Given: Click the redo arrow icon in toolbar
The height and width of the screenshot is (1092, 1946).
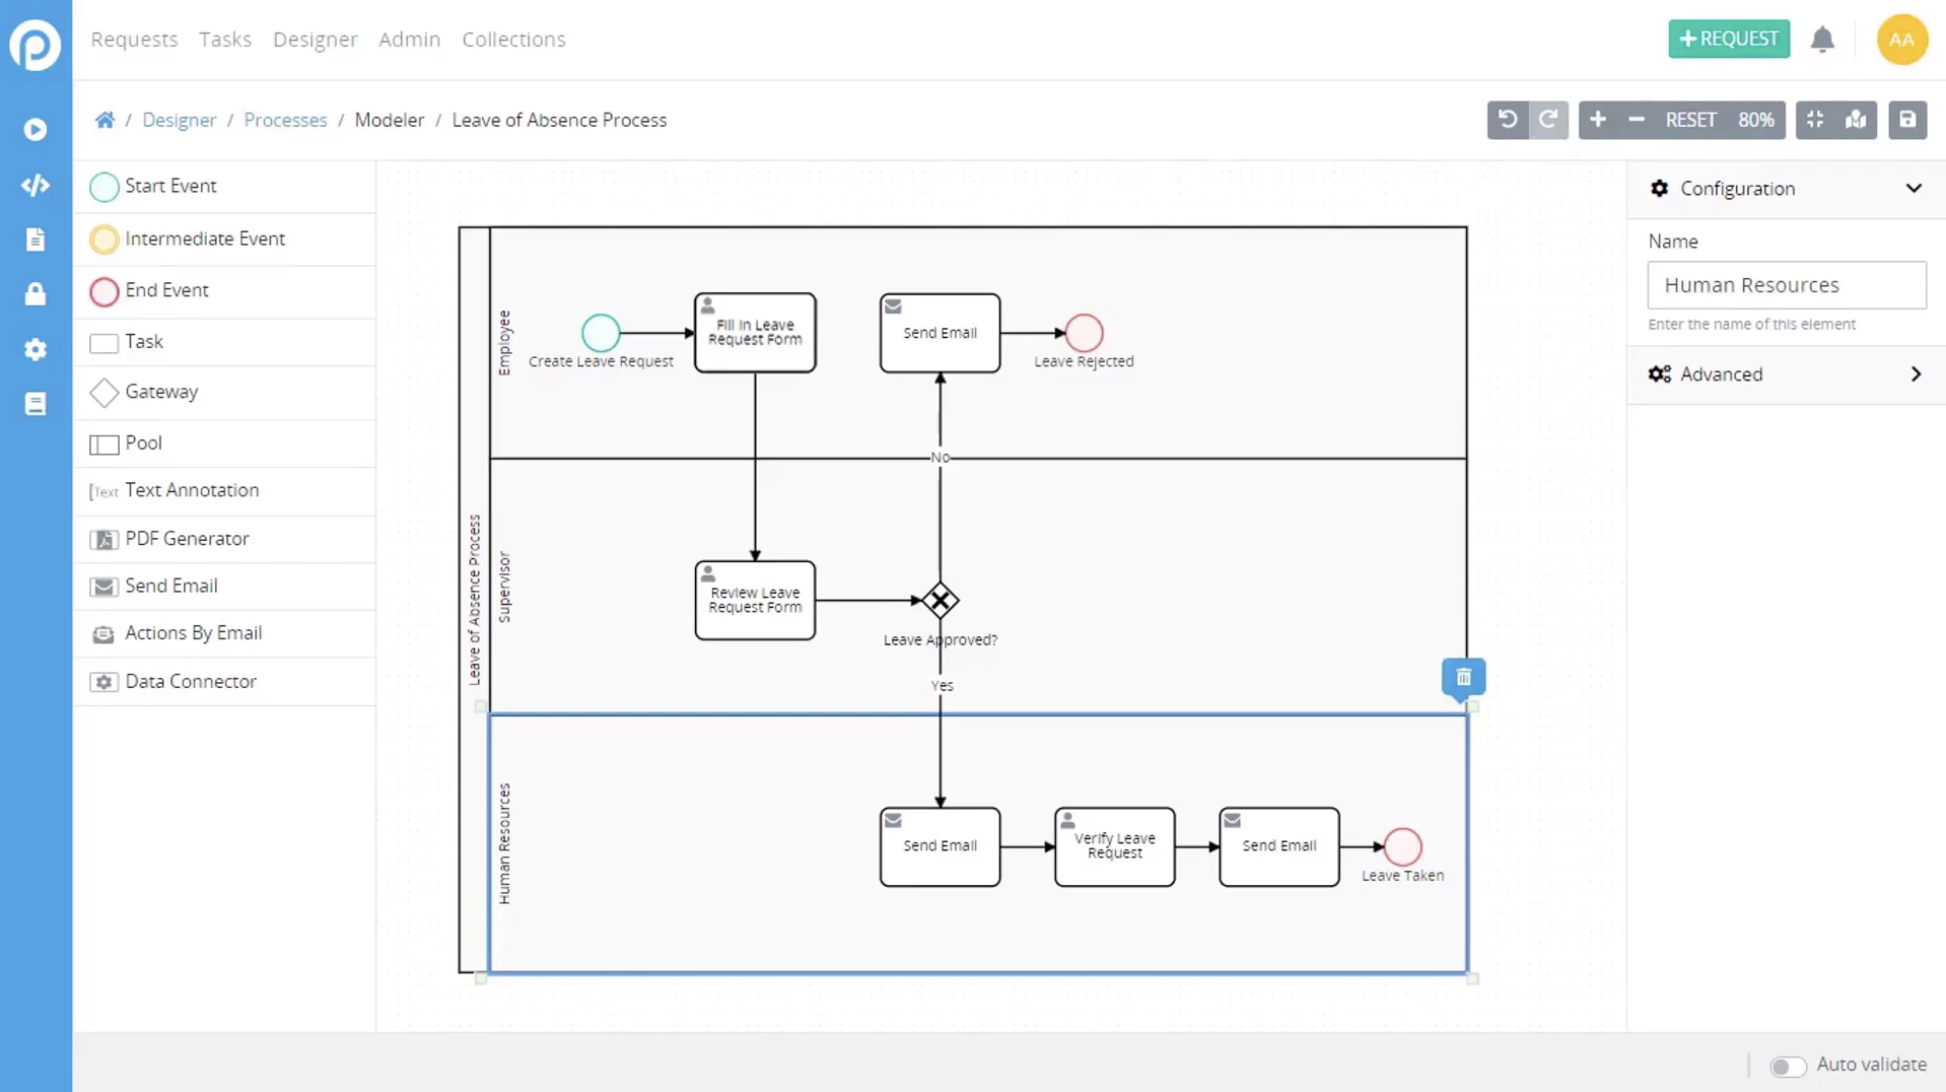Looking at the screenshot, I should [1548, 119].
